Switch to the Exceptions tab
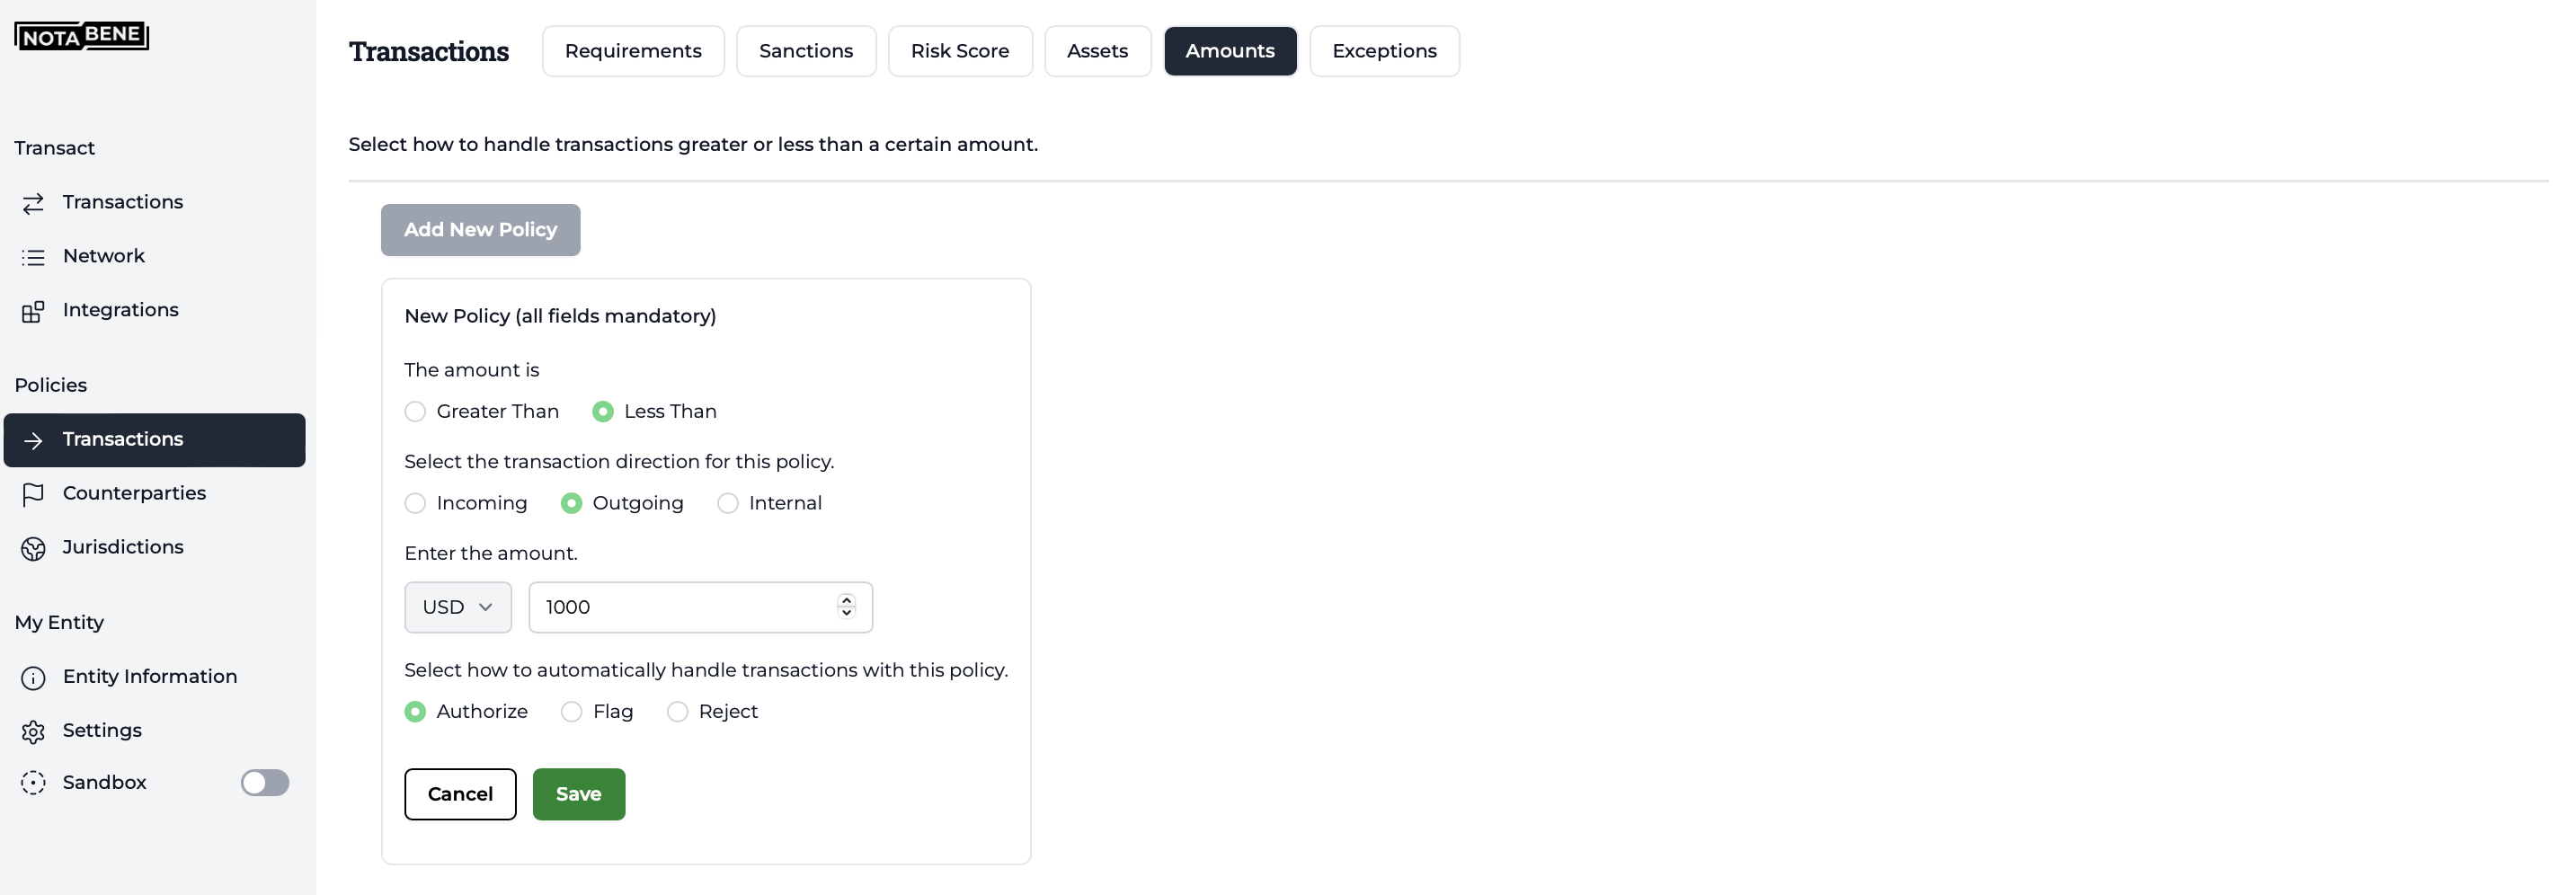Viewport: 2576px width, 895px height. 1385,51
